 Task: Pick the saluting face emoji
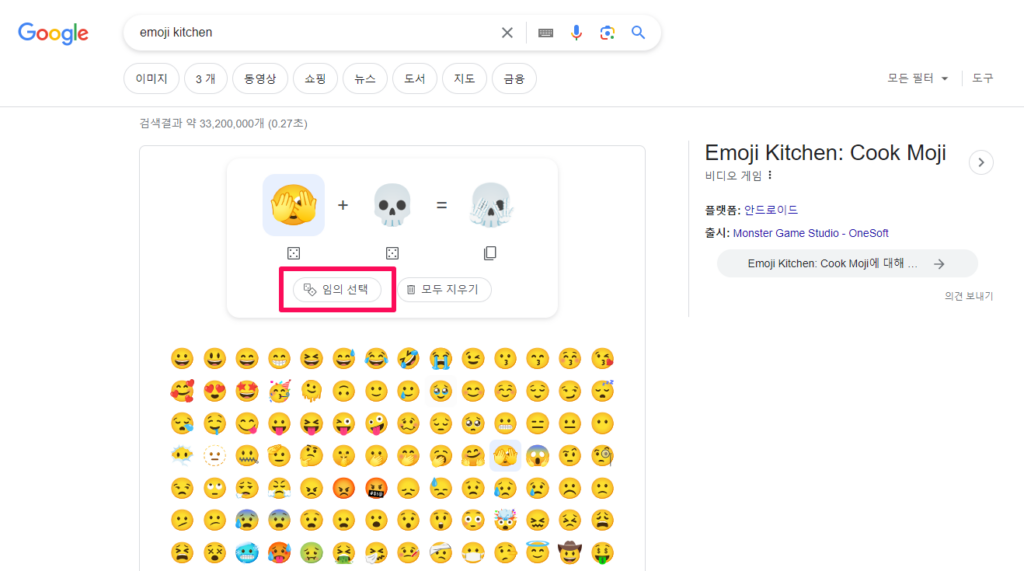click(x=279, y=456)
